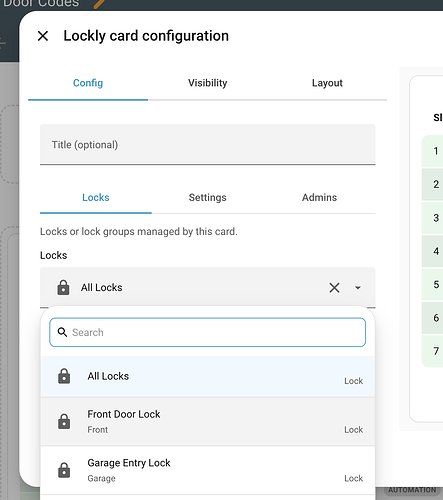Close the Lockly card configuration dialog
This screenshot has width=443, height=500.
click(x=43, y=36)
